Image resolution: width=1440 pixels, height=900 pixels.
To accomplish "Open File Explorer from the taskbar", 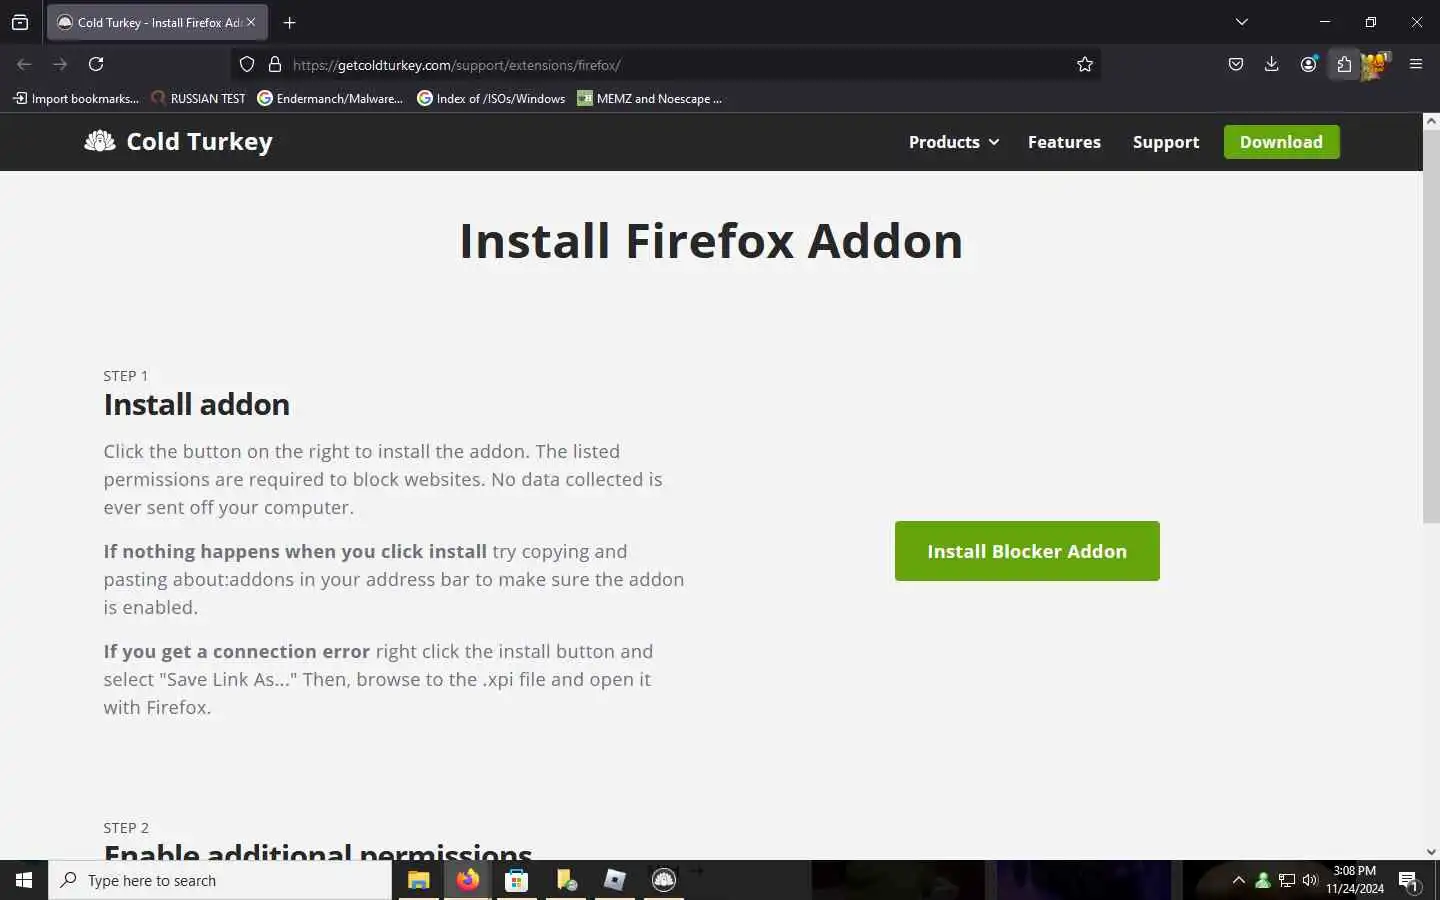I will pos(418,880).
